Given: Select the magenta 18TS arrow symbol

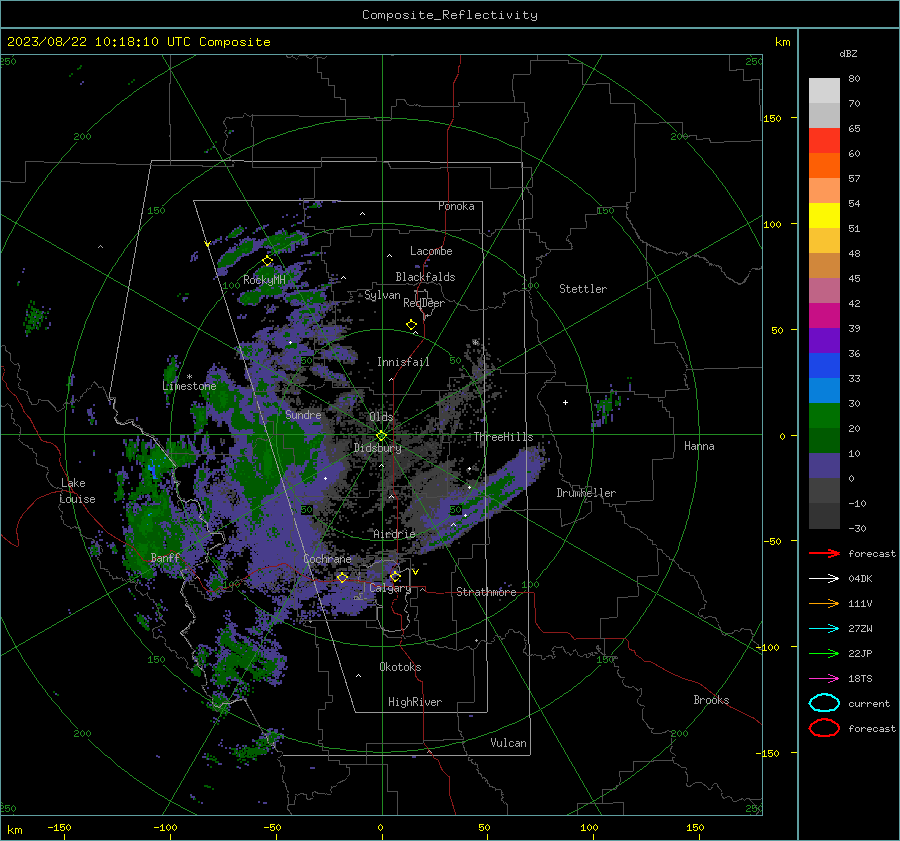Looking at the screenshot, I should click(824, 678).
